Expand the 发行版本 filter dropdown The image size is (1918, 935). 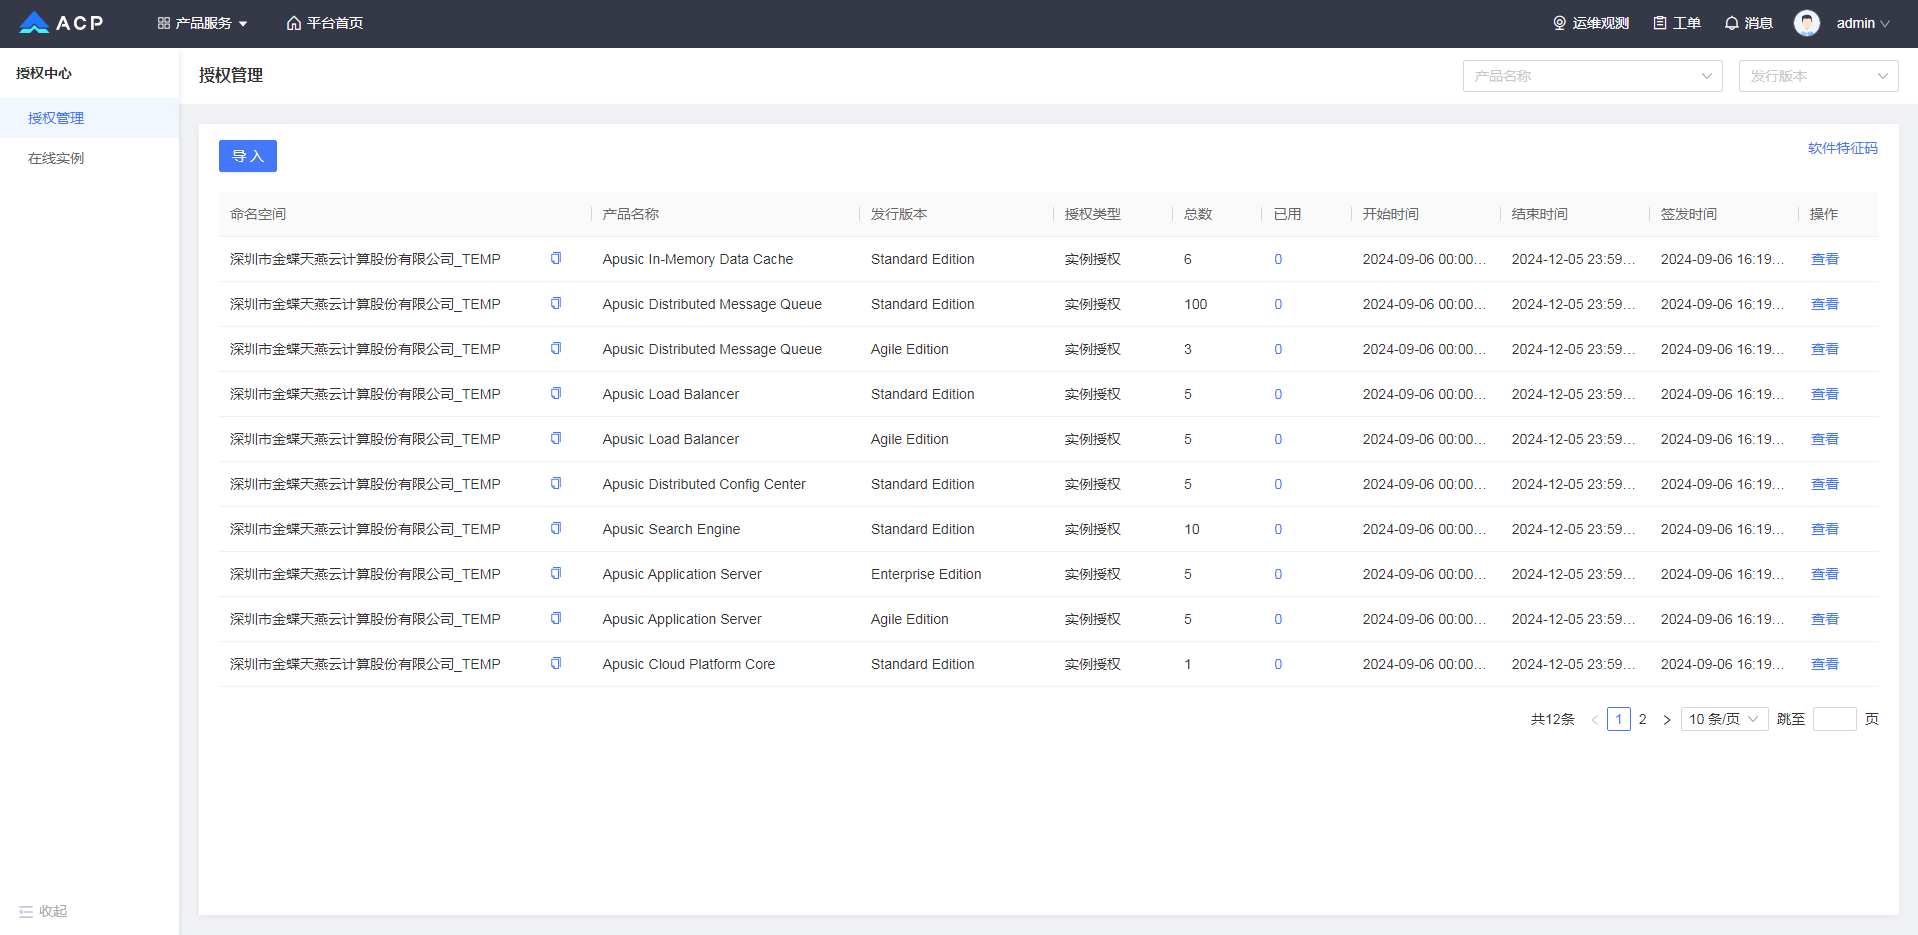pos(1819,76)
